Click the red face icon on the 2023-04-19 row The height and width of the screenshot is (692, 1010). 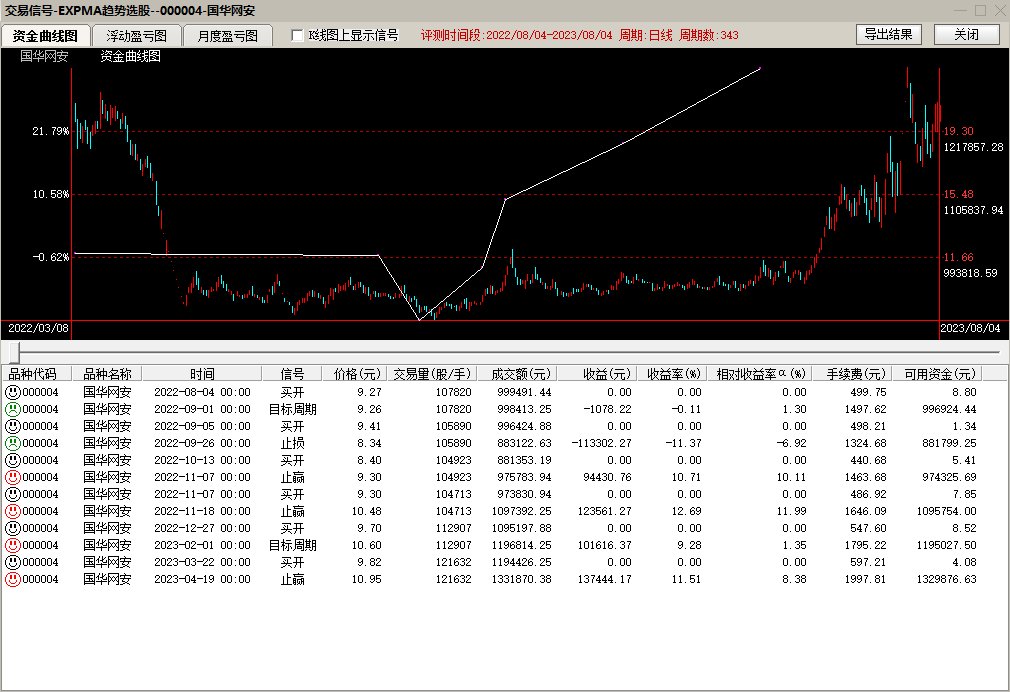point(13,579)
